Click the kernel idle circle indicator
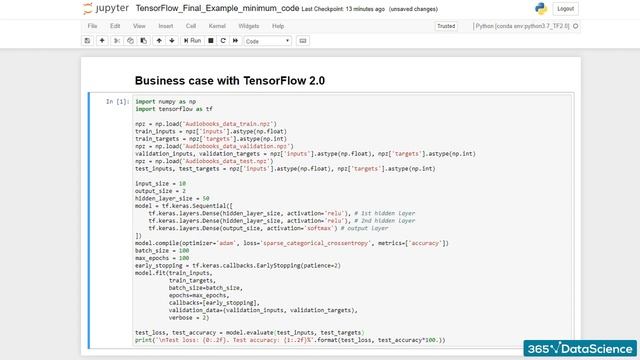Viewport: 640px width, 360px height. 576,26
